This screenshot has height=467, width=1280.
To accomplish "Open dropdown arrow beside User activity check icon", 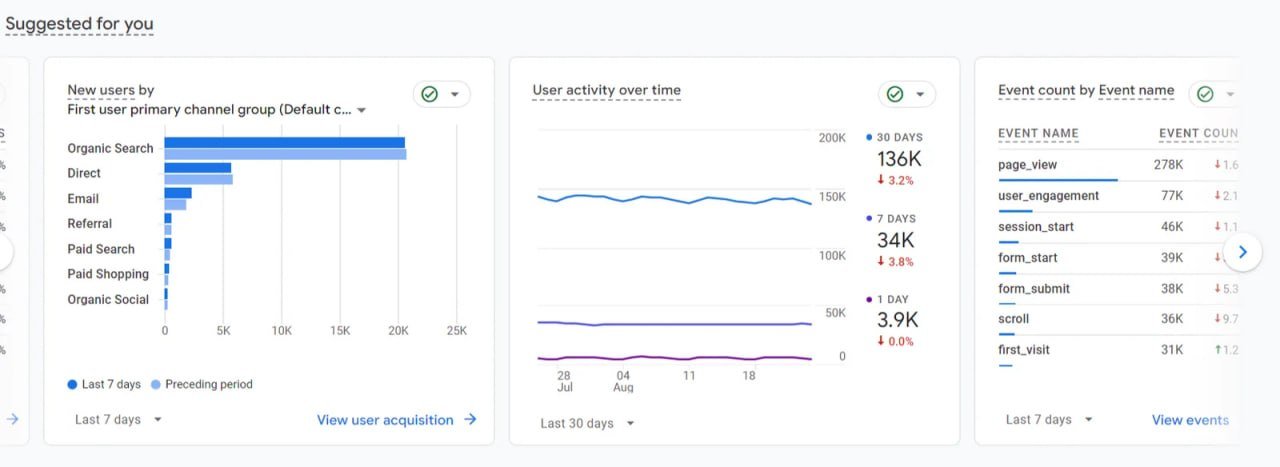I will pos(921,94).
